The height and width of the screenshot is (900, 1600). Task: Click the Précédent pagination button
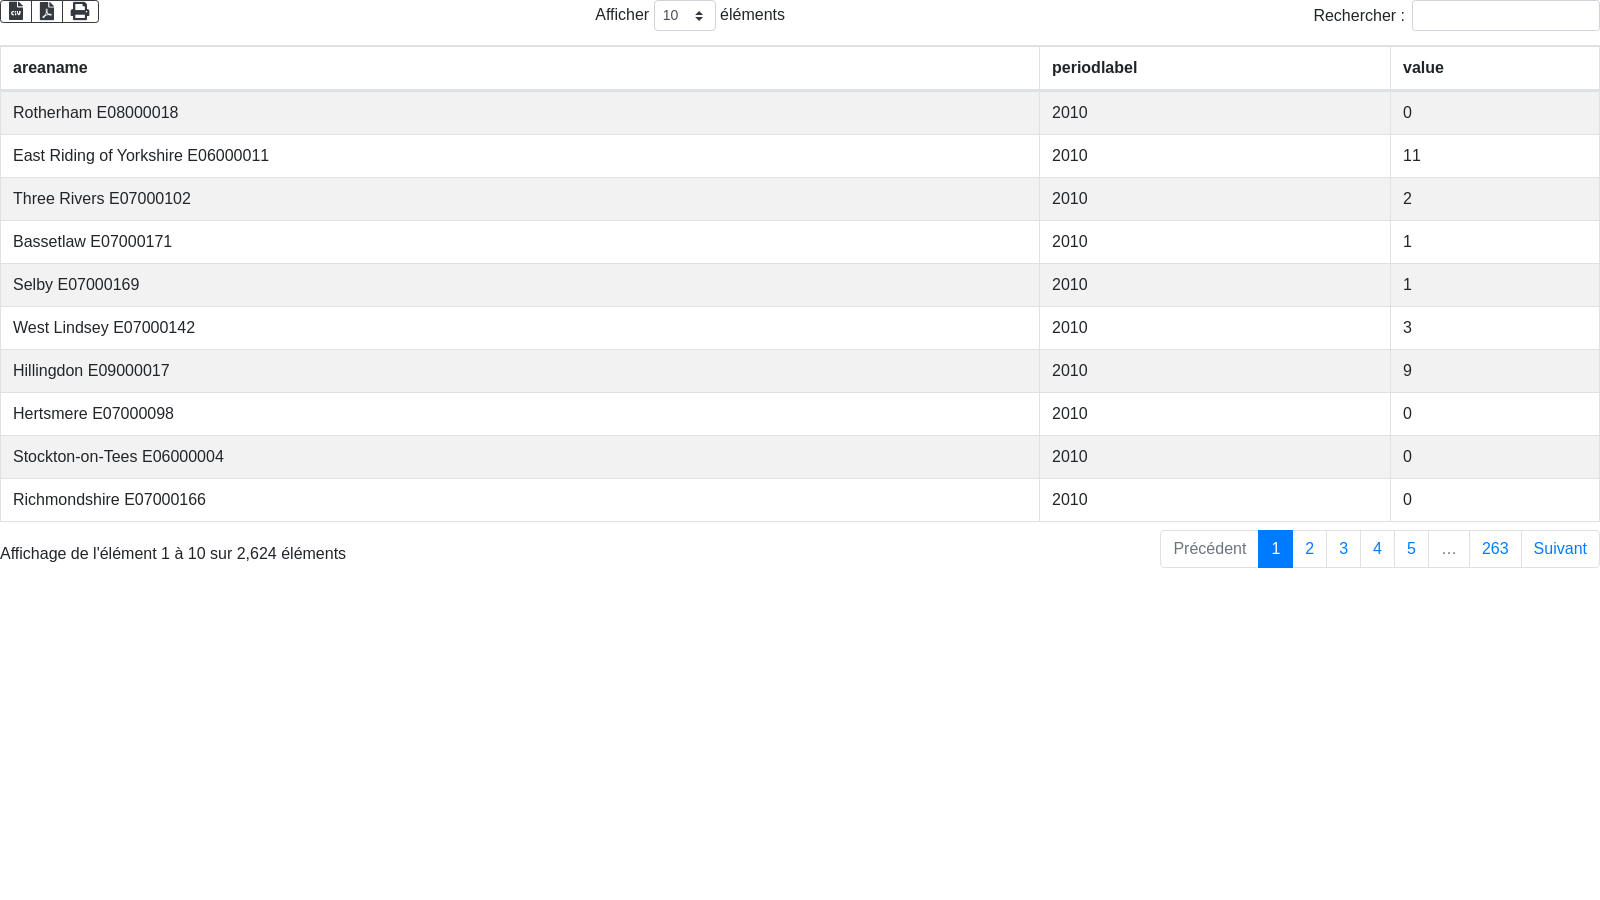1209,549
